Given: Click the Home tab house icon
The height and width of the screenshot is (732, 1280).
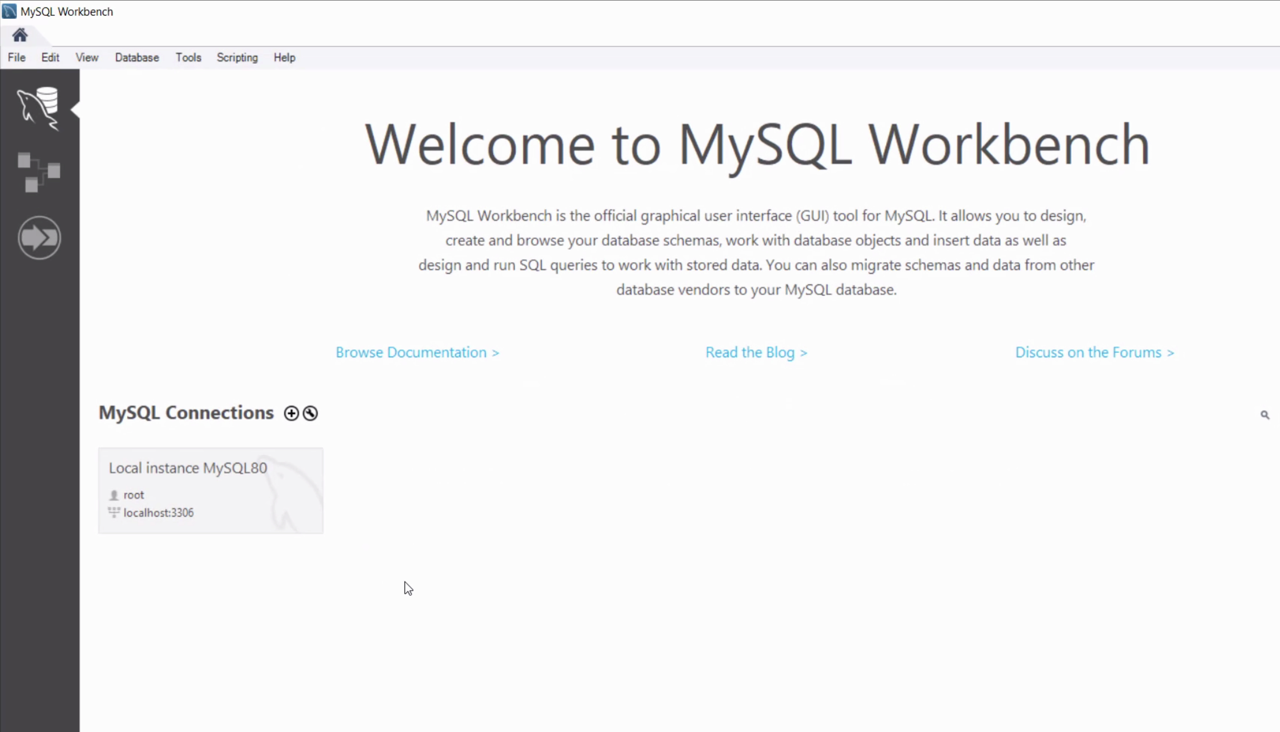Looking at the screenshot, I should tap(20, 35).
